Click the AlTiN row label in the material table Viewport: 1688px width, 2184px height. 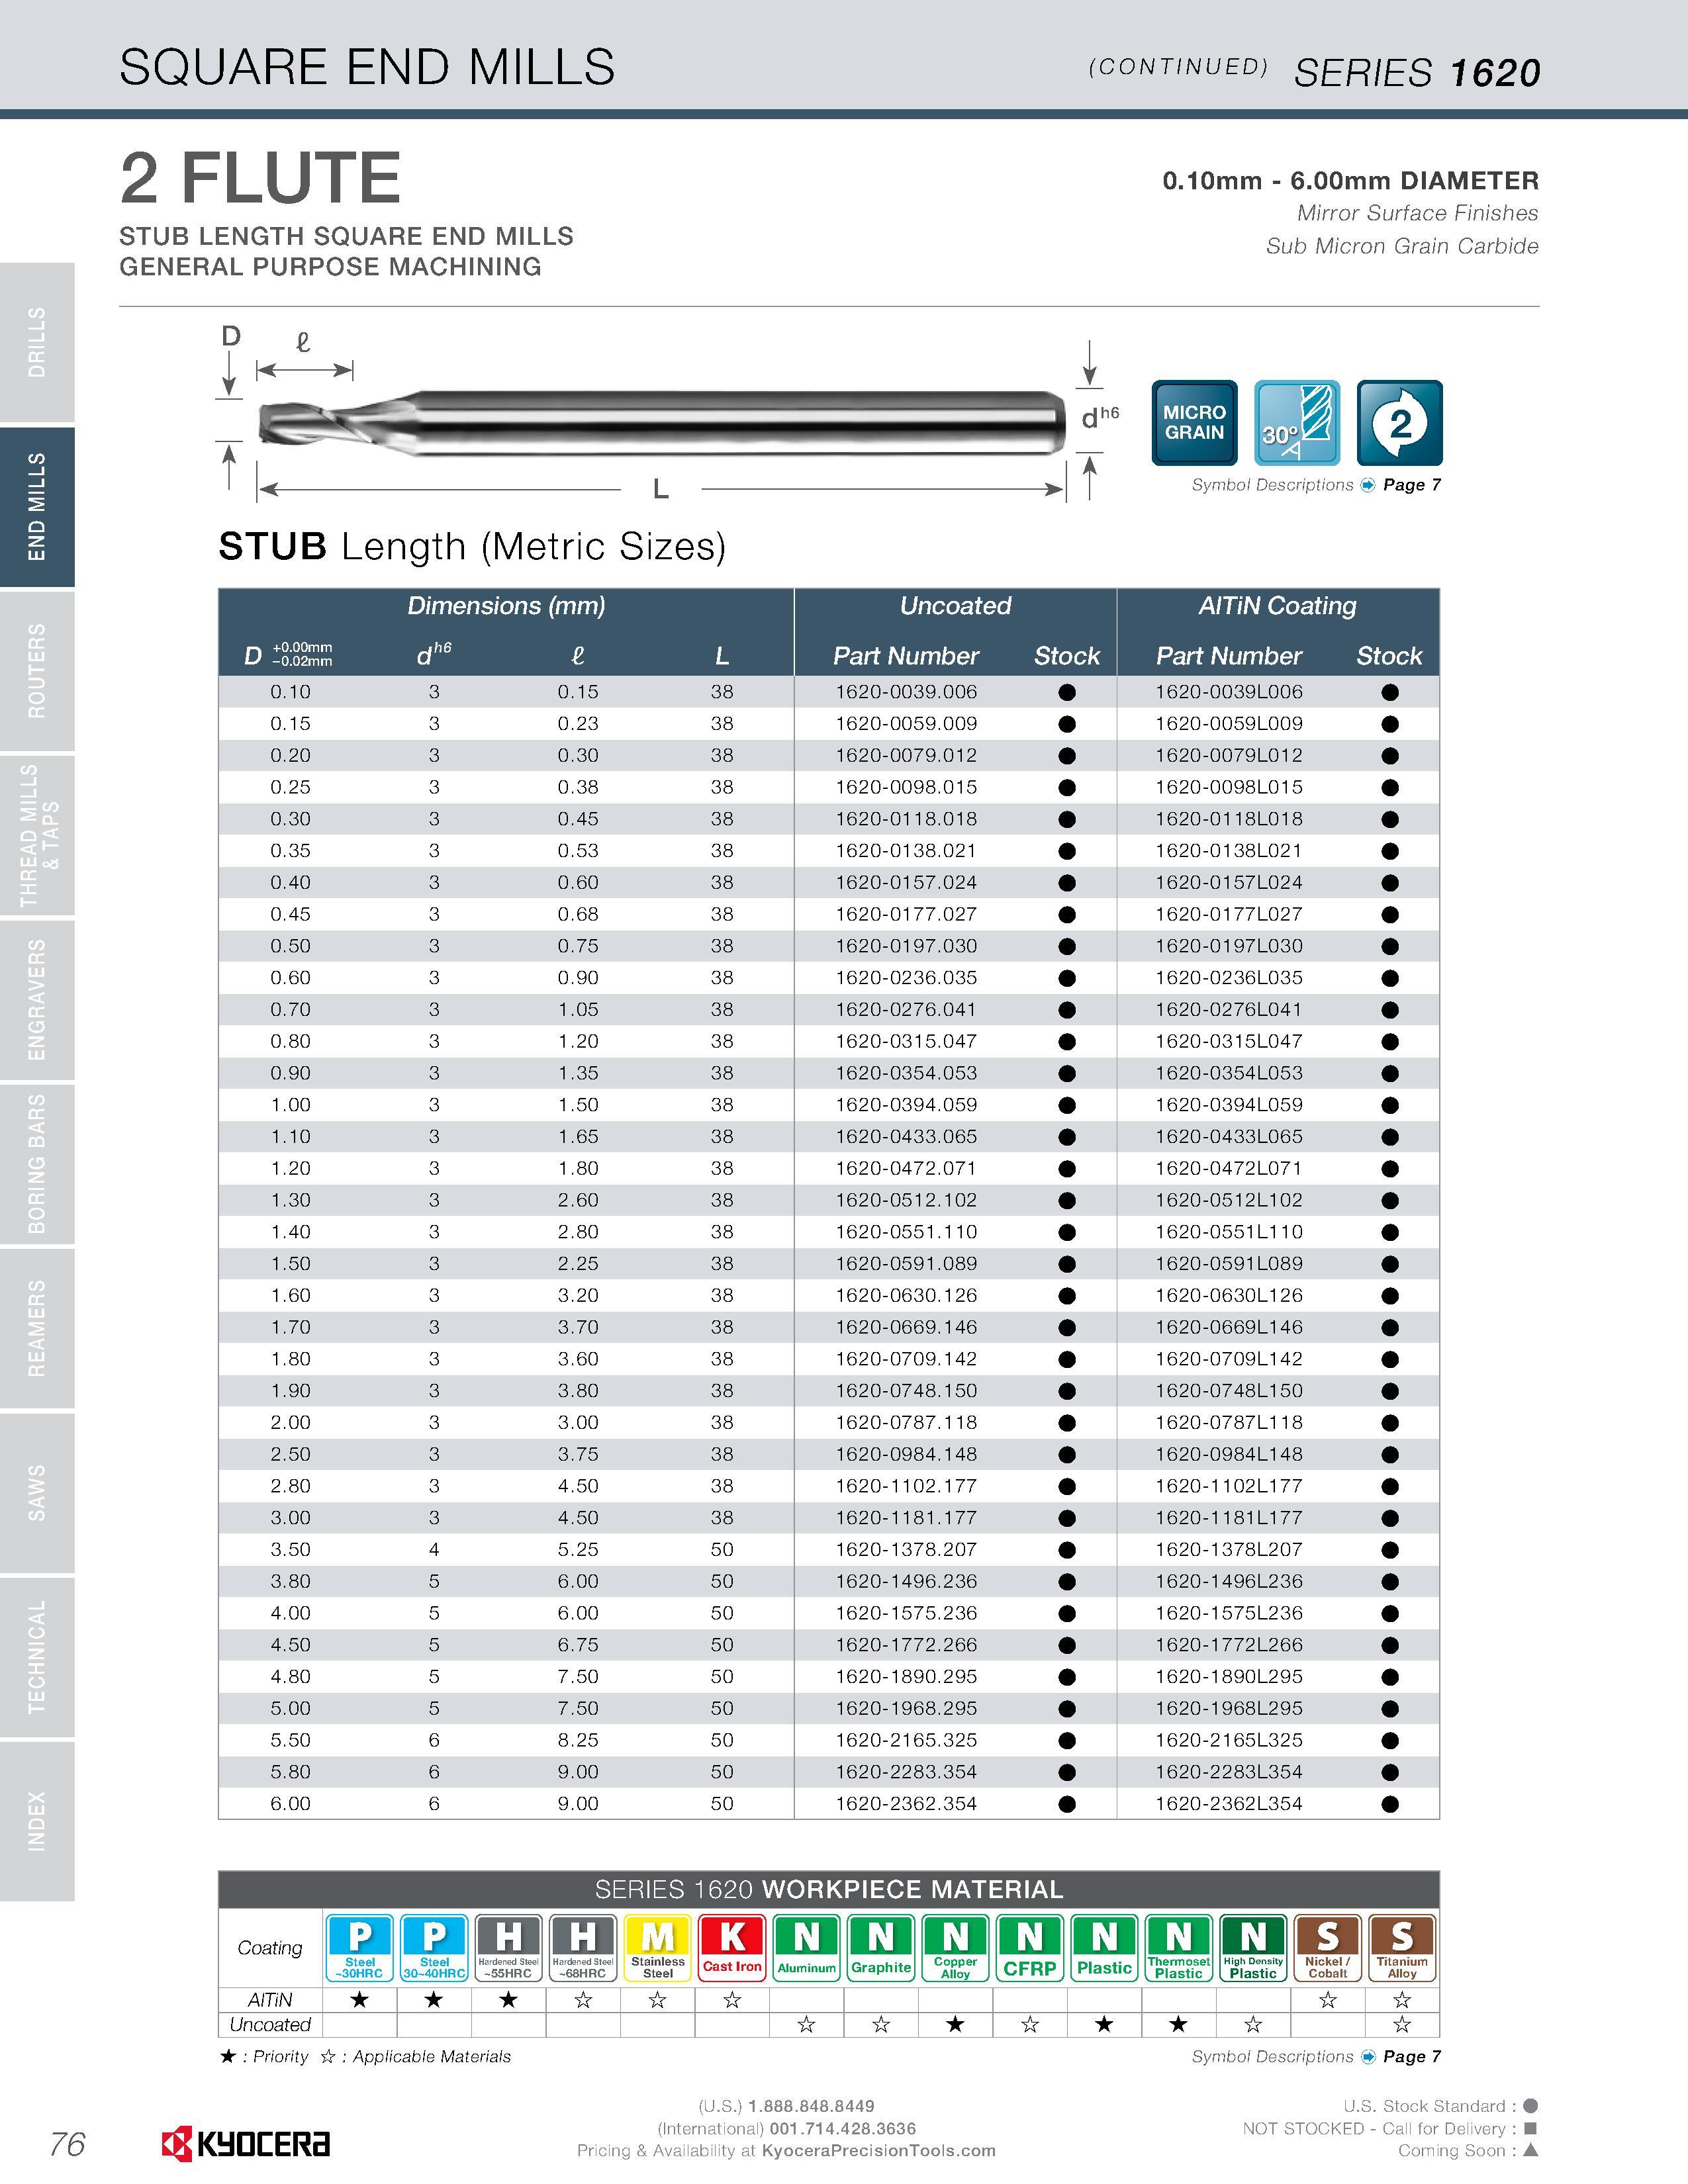pos(270,2000)
